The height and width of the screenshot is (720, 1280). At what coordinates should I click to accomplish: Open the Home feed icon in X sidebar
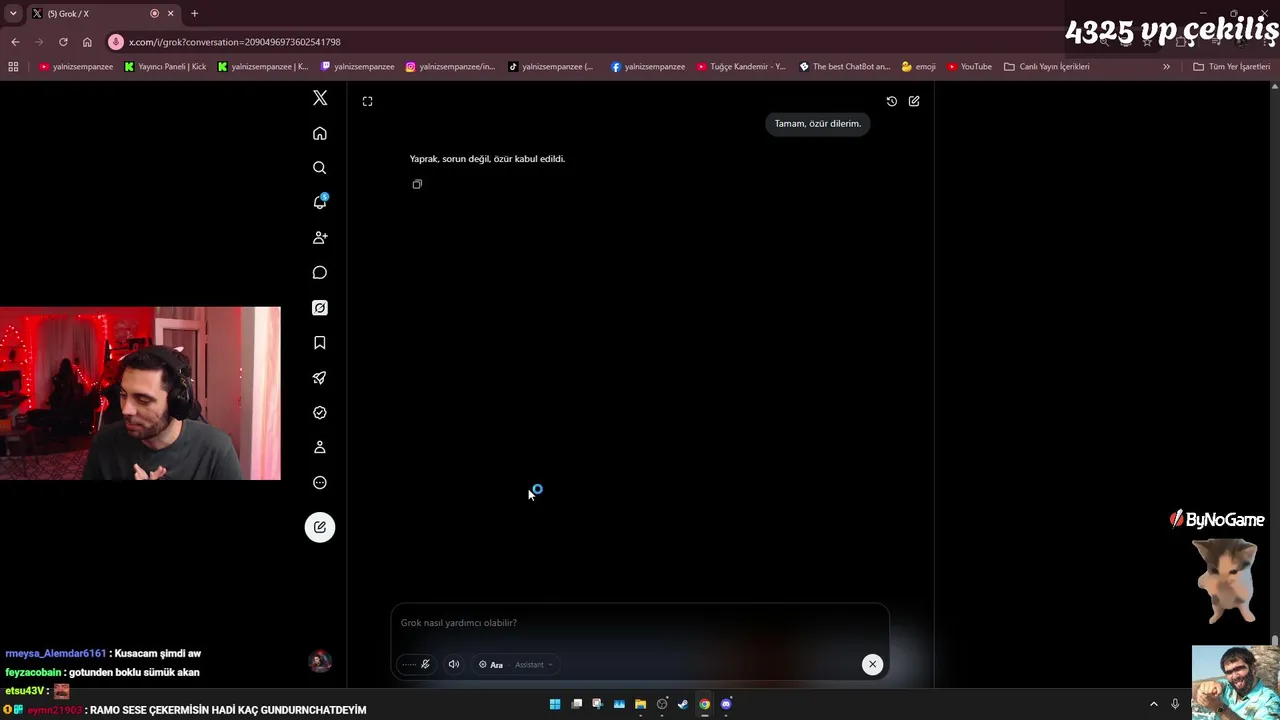pyautogui.click(x=320, y=133)
